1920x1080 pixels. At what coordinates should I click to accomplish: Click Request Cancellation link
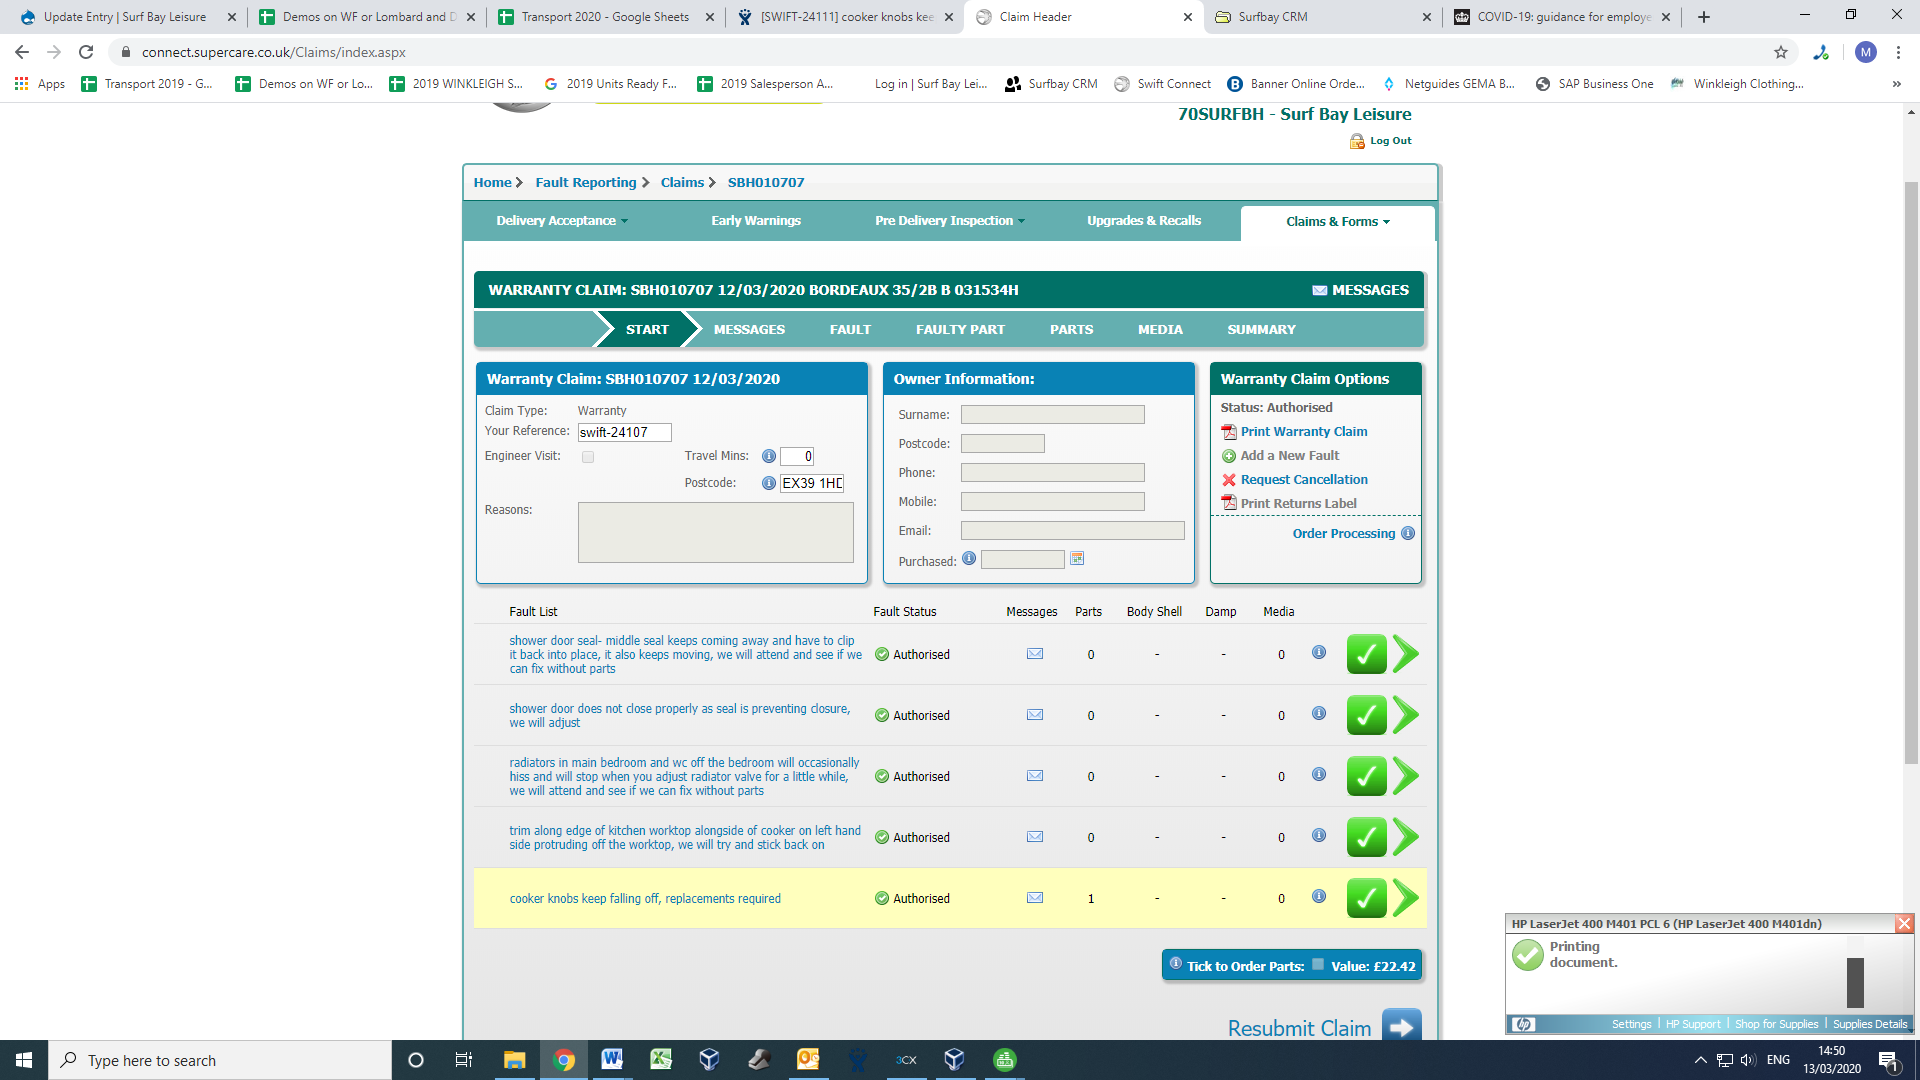(1303, 480)
